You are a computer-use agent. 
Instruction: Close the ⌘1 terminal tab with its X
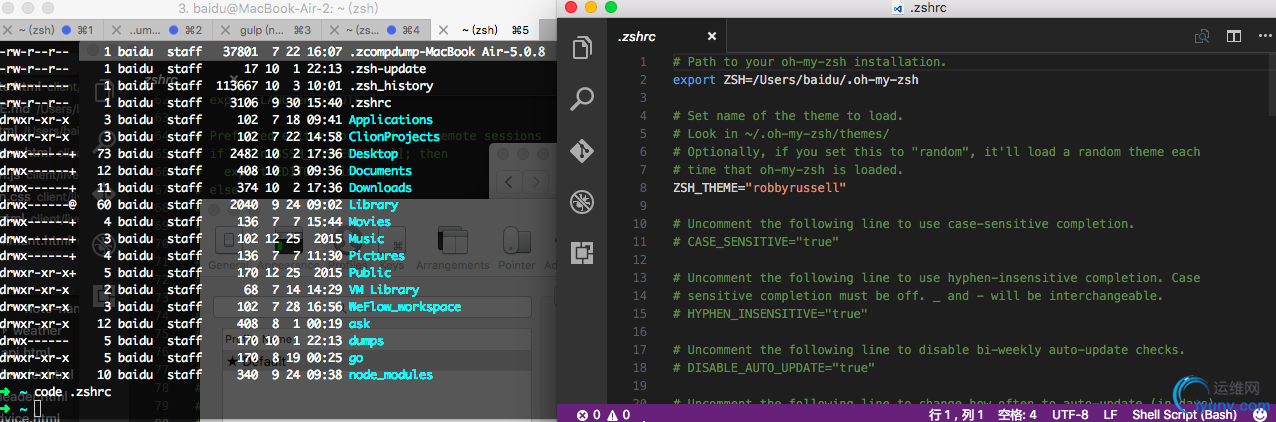pos(7,31)
